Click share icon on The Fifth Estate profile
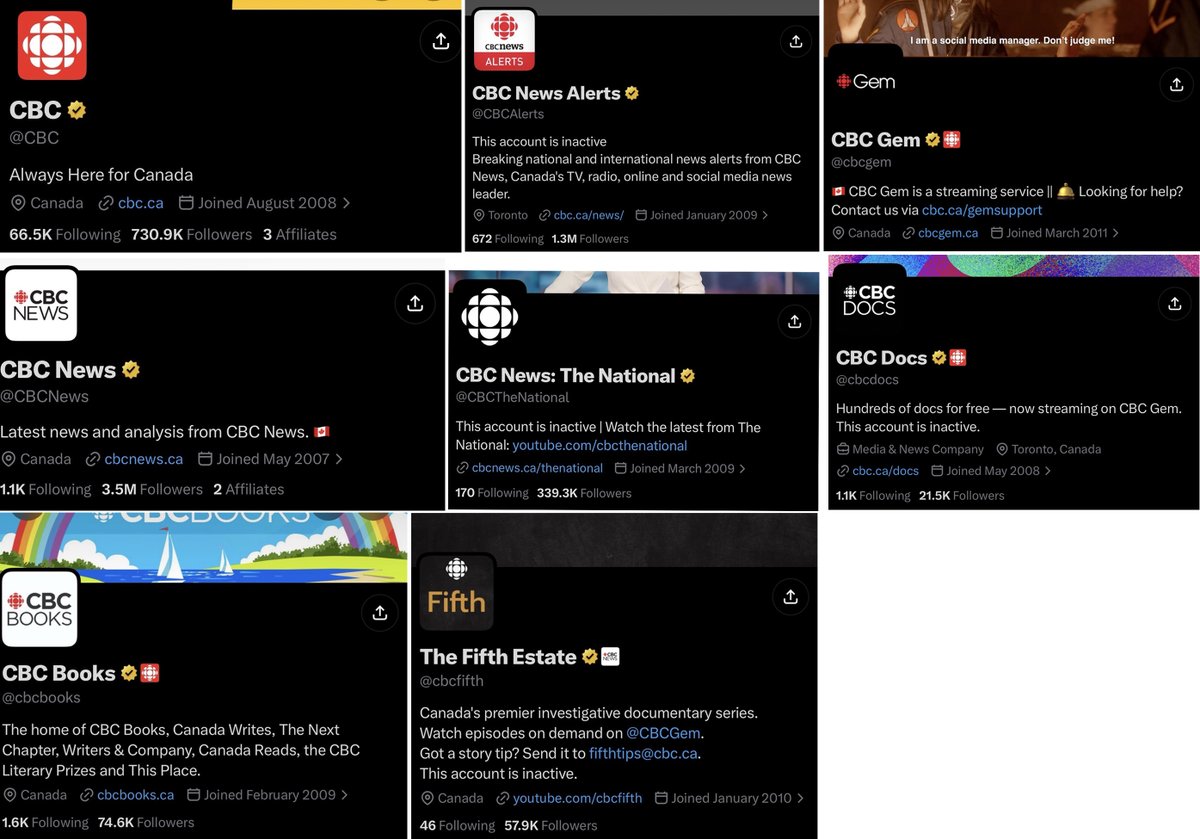1200x839 pixels. pos(790,597)
